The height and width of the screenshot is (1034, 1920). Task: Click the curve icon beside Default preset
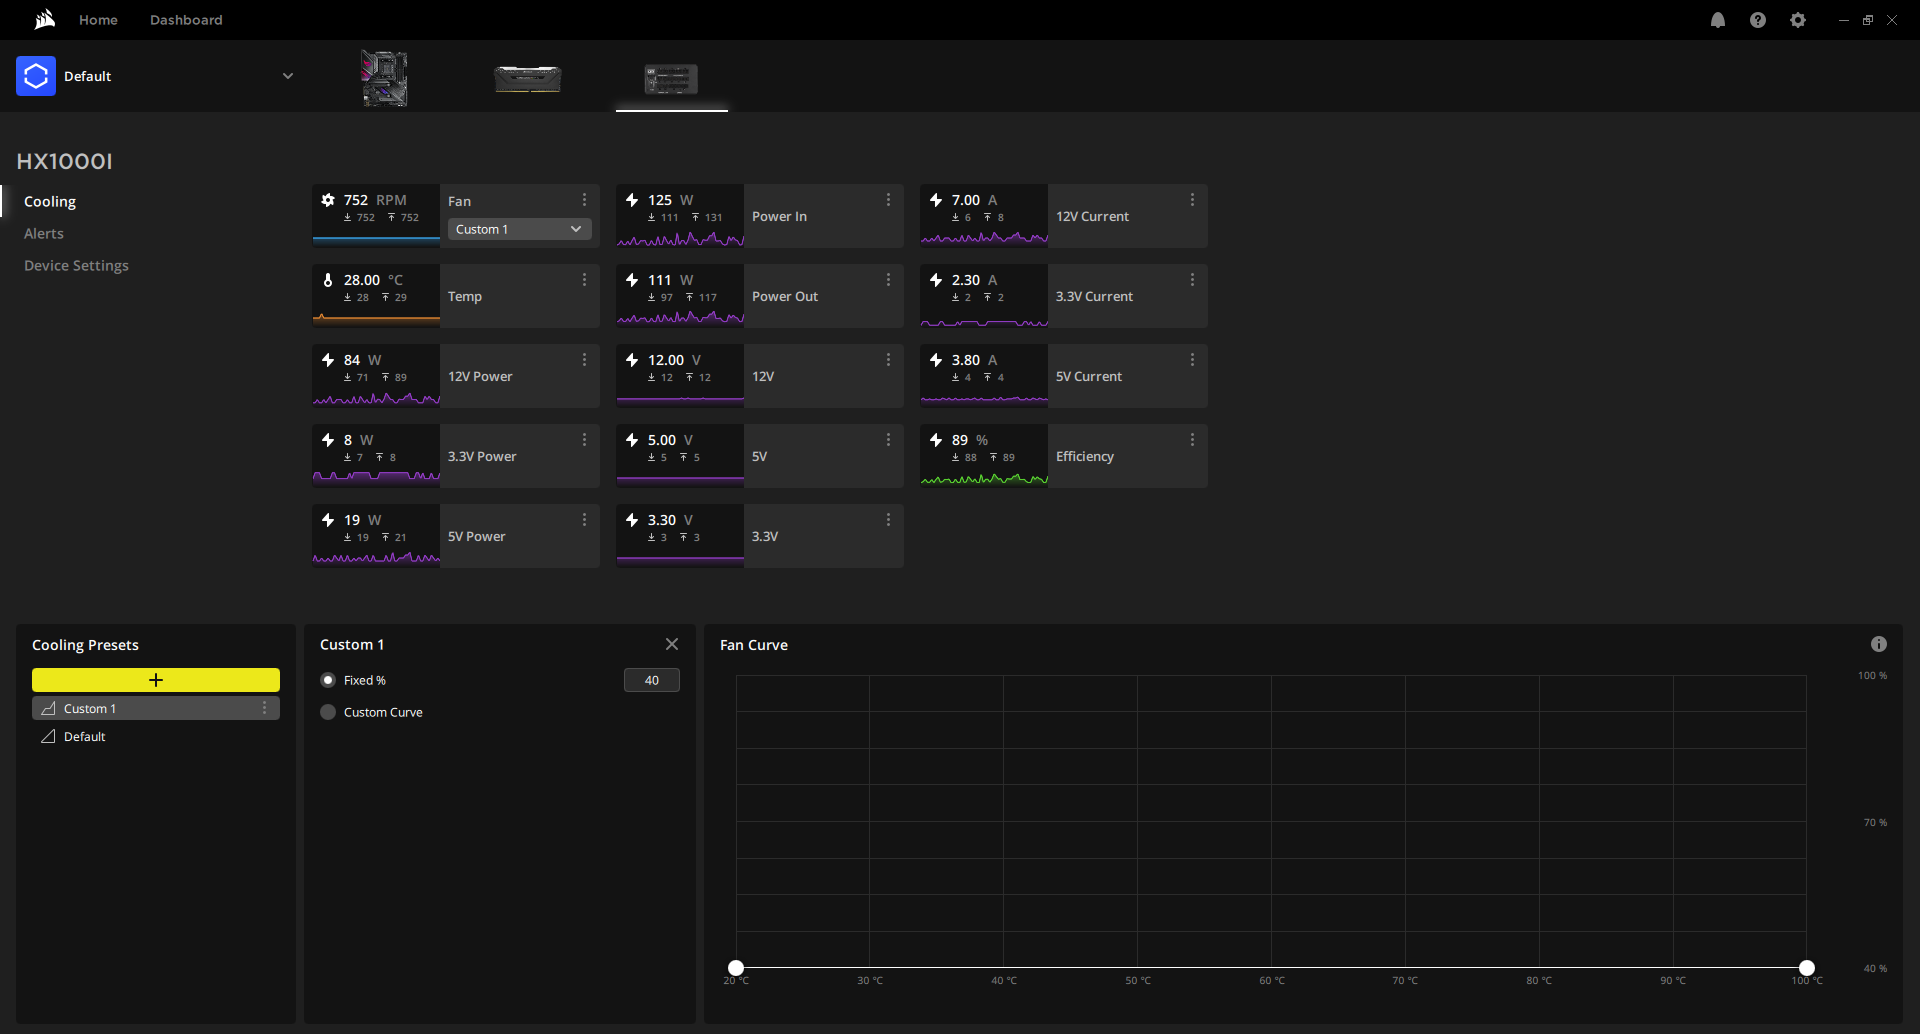point(48,736)
